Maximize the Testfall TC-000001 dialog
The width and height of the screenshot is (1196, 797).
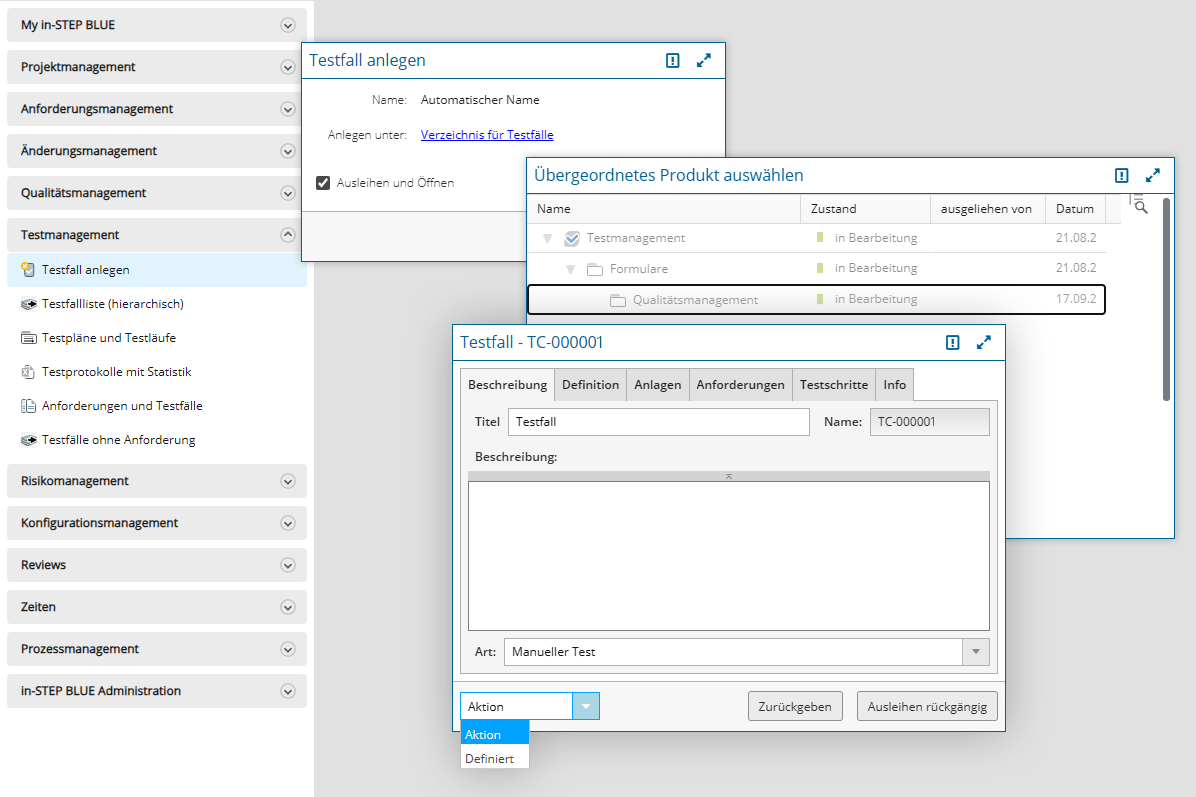pyautogui.click(x=984, y=342)
